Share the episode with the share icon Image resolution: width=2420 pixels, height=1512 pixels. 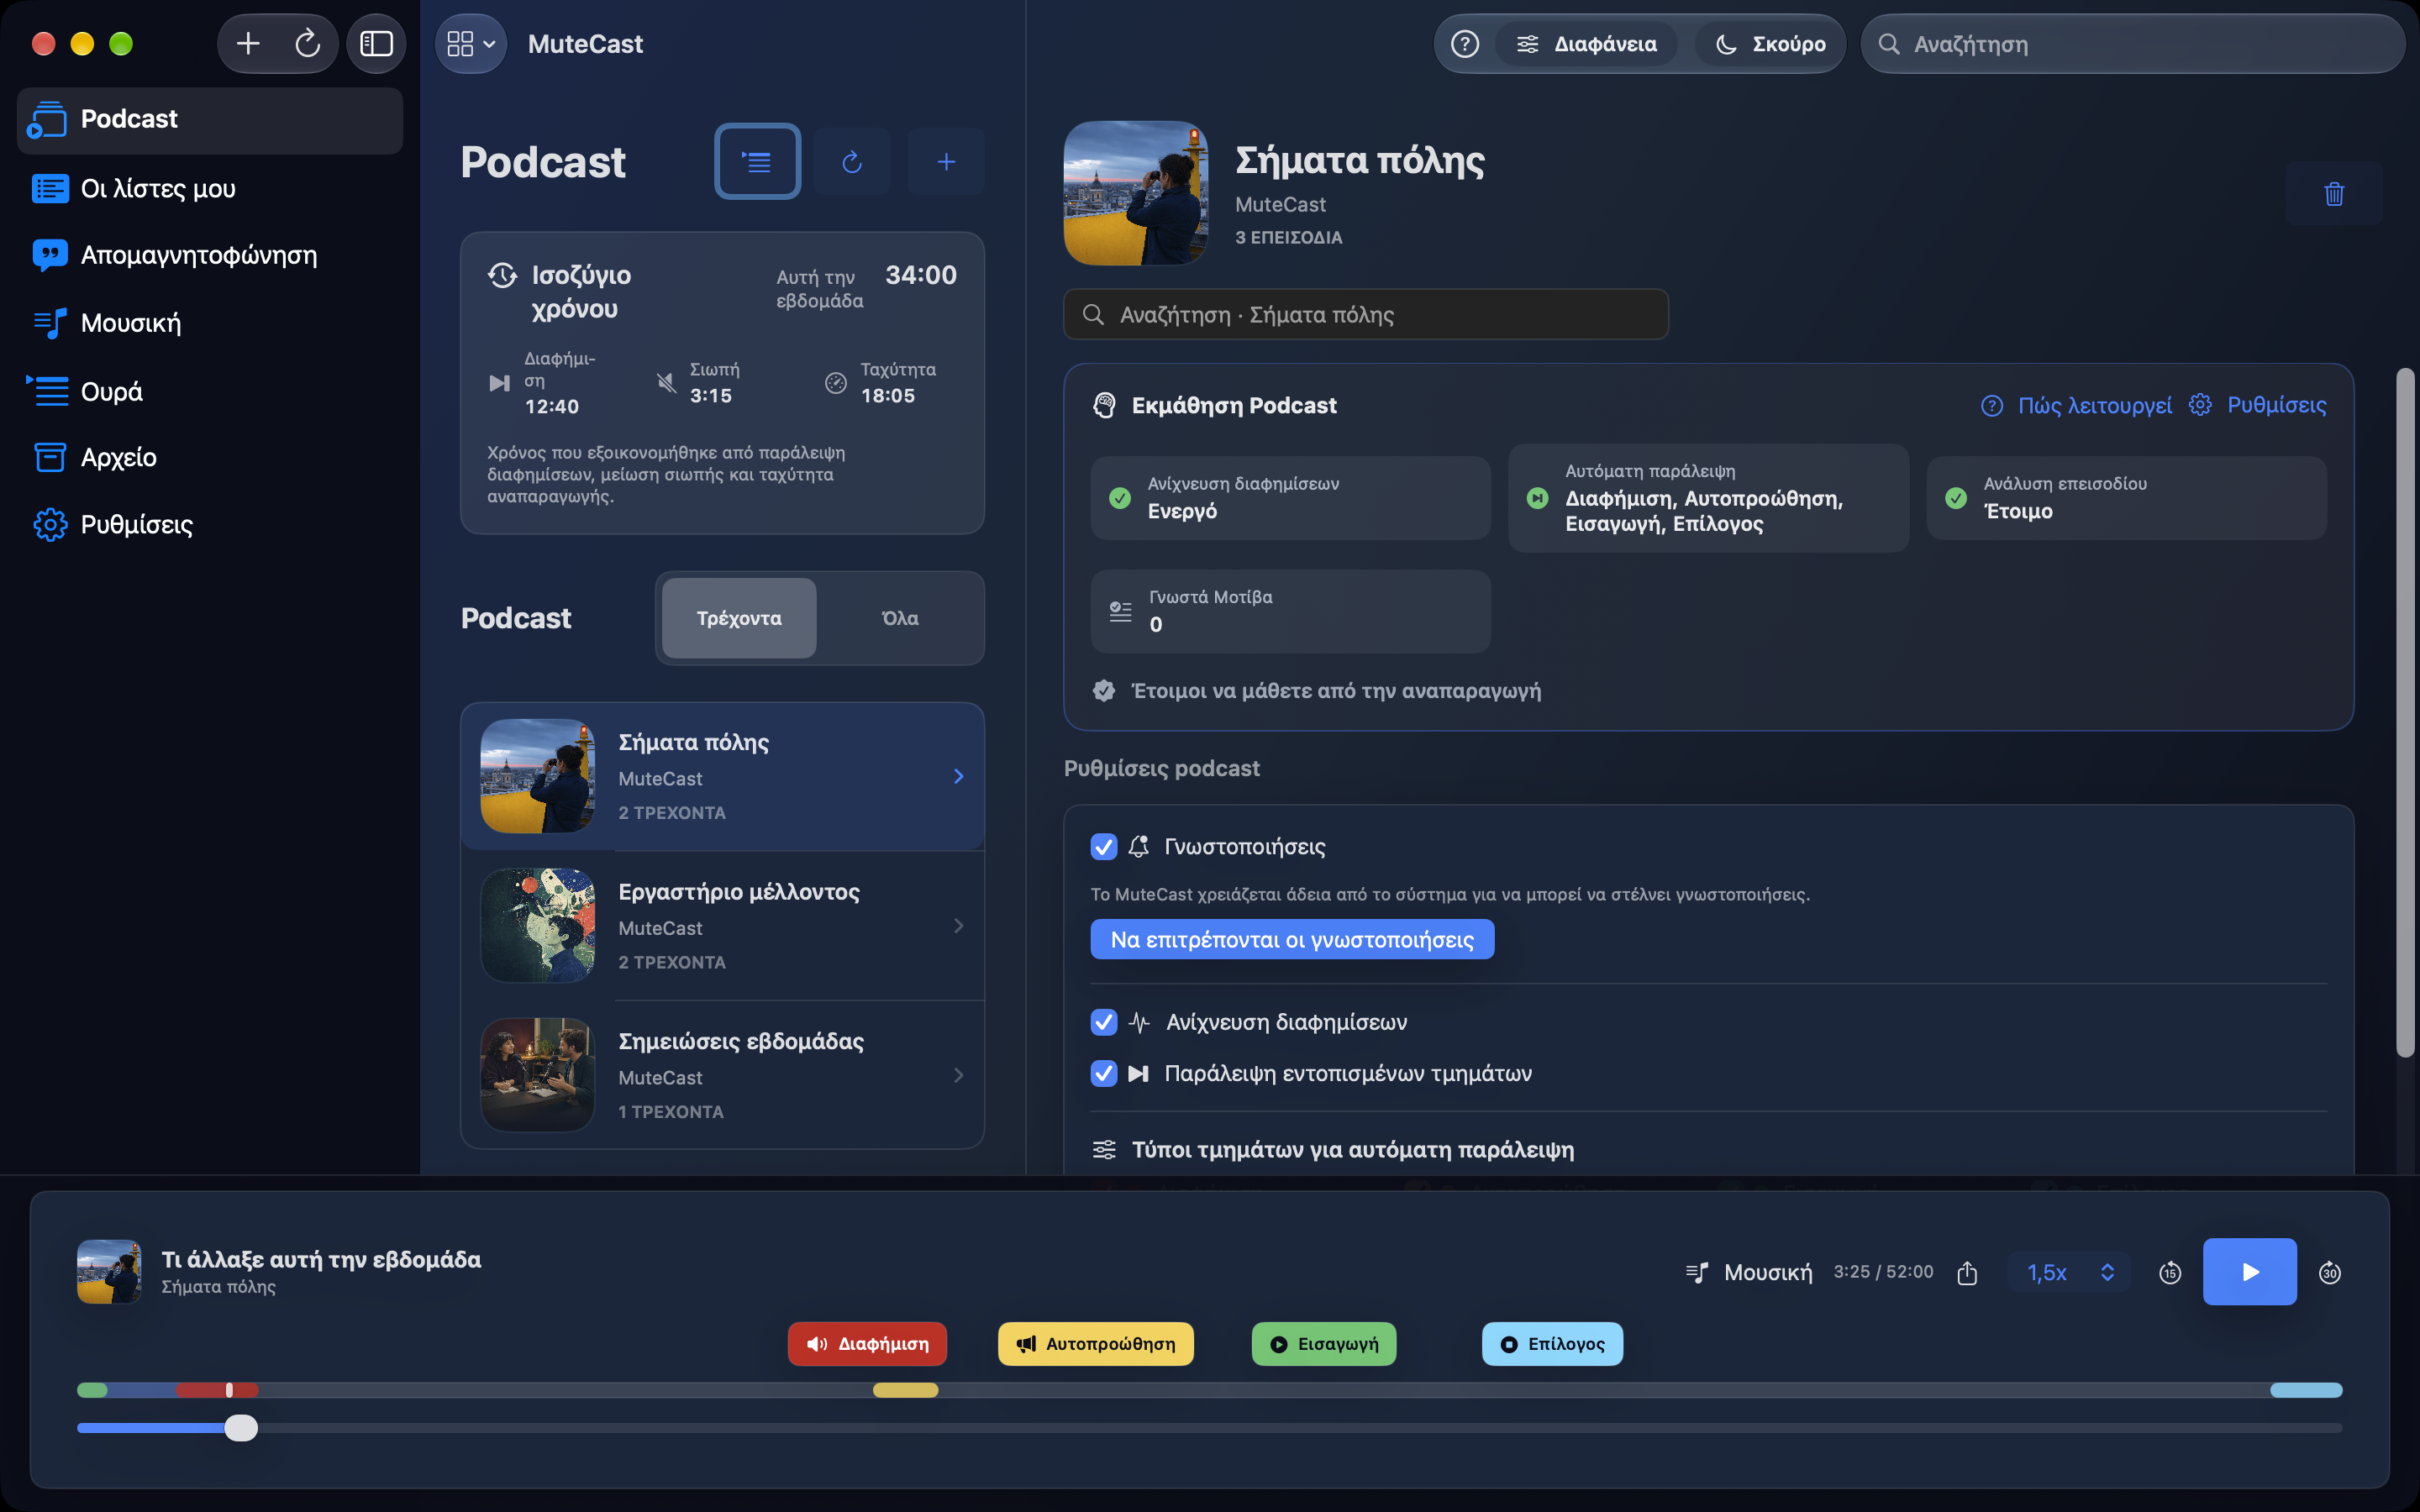coord(1967,1272)
